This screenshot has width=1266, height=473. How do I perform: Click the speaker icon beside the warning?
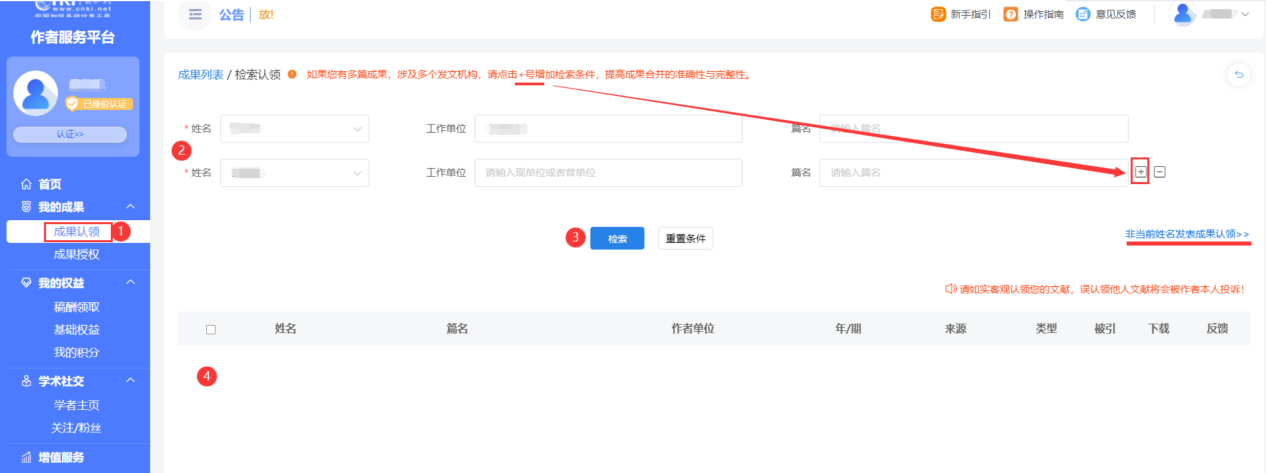click(951, 288)
